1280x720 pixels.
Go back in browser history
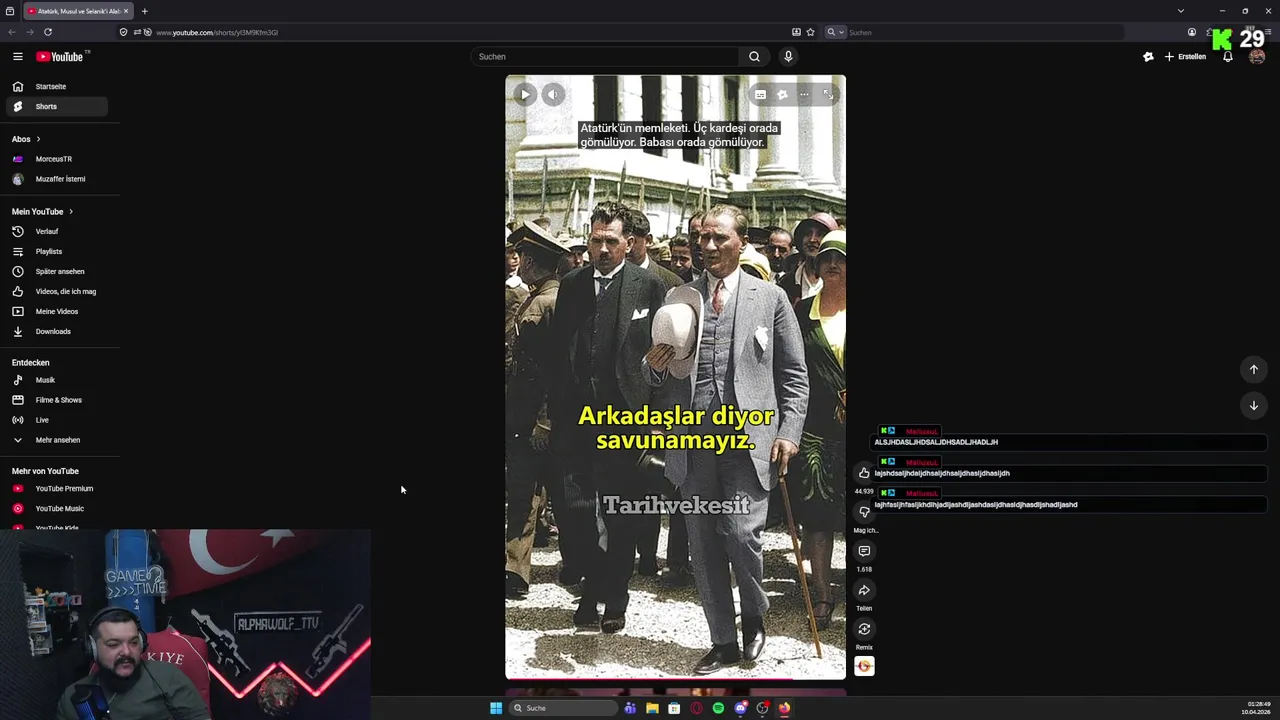12,32
